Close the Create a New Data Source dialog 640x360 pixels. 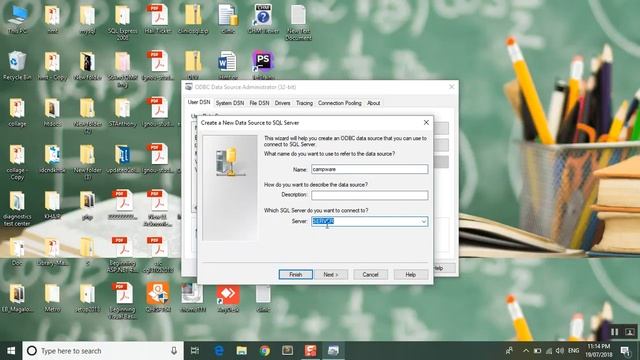coord(426,122)
